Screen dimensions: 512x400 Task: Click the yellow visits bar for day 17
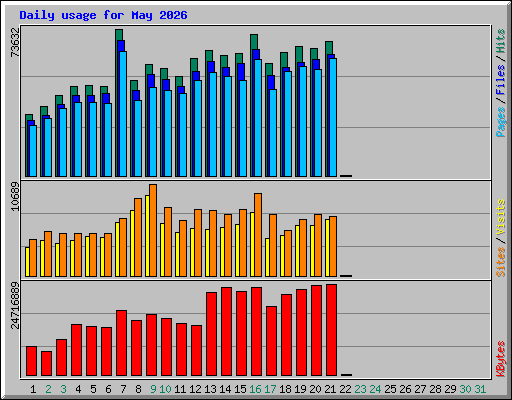pyautogui.click(x=267, y=258)
